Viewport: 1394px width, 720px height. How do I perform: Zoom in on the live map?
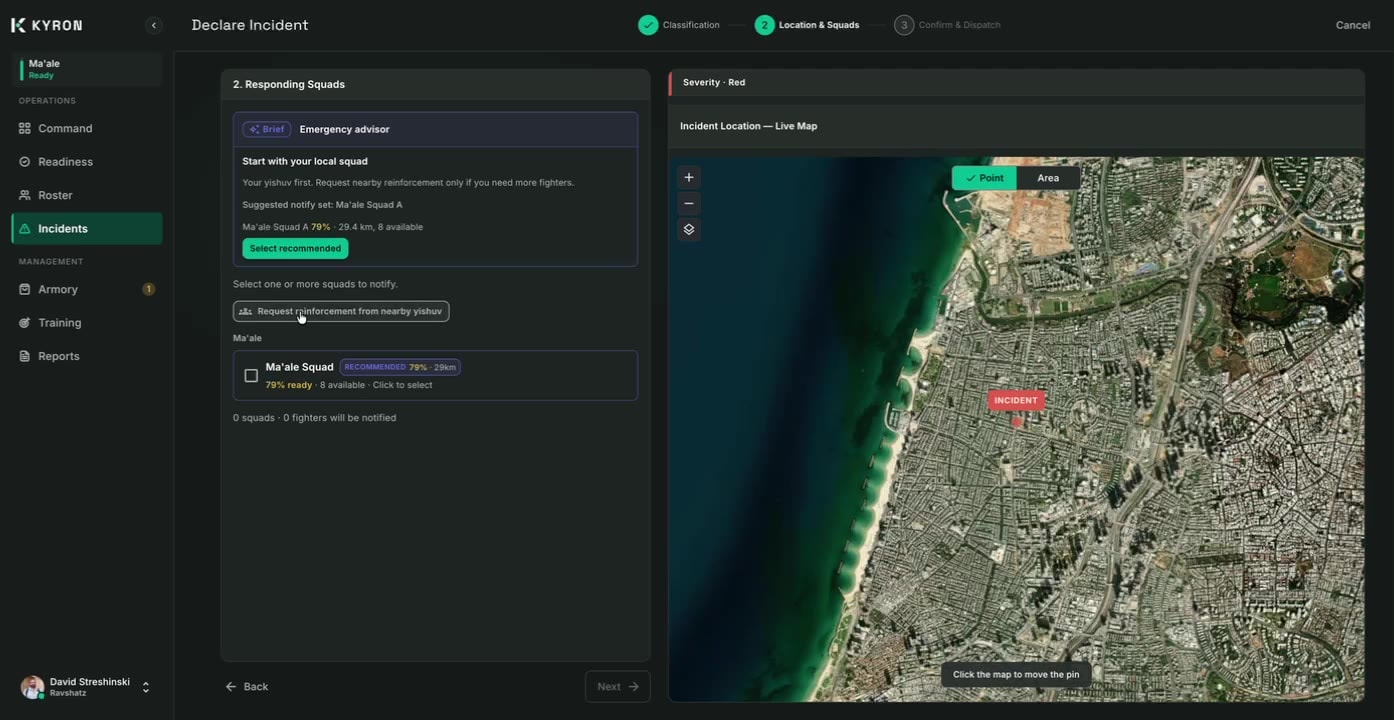coord(689,178)
